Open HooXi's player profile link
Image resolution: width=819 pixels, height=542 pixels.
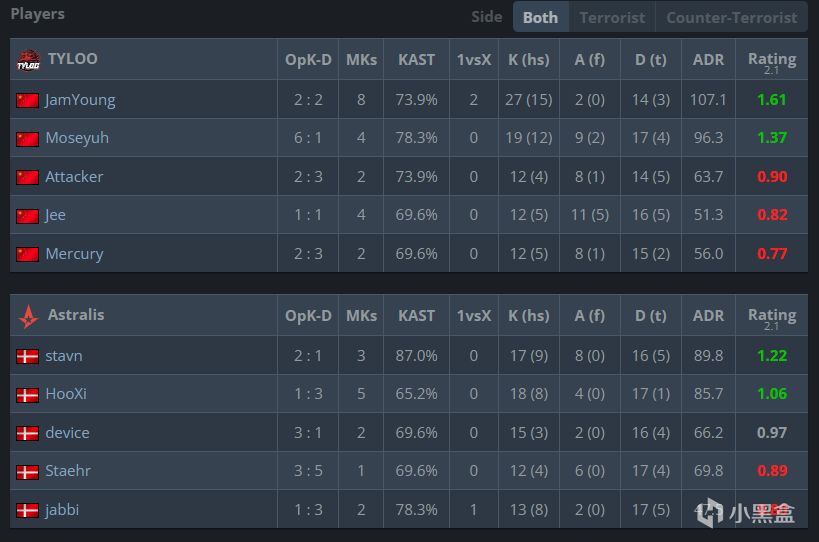(x=66, y=394)
